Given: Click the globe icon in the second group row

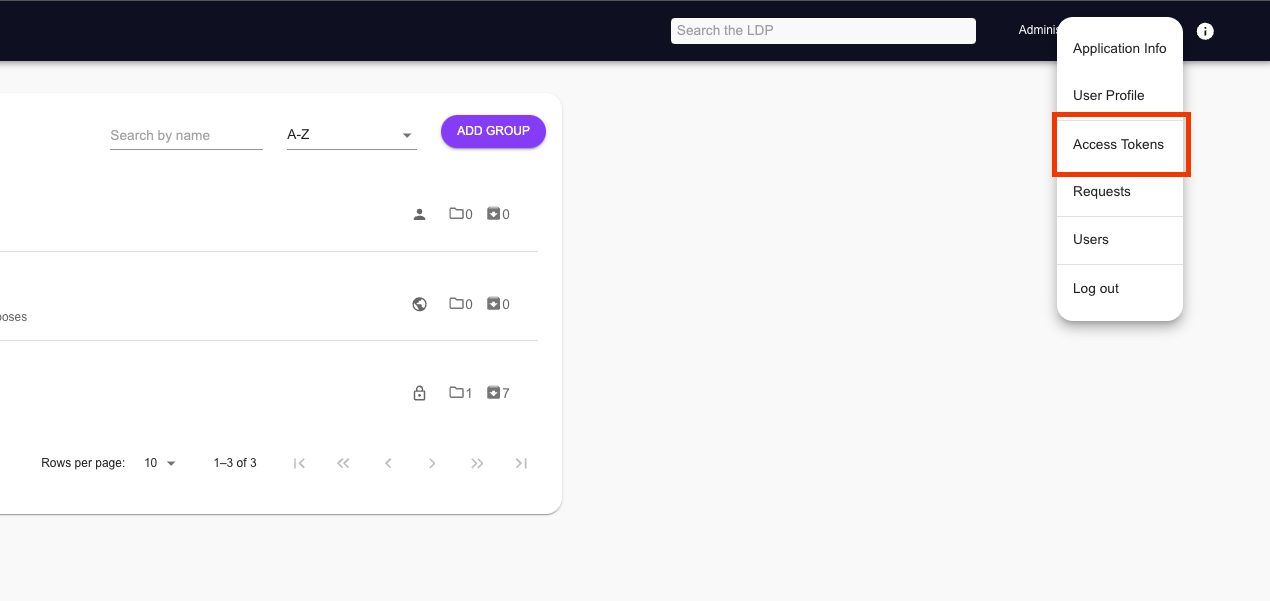Looking at the screenshot, I should point(420,304).
